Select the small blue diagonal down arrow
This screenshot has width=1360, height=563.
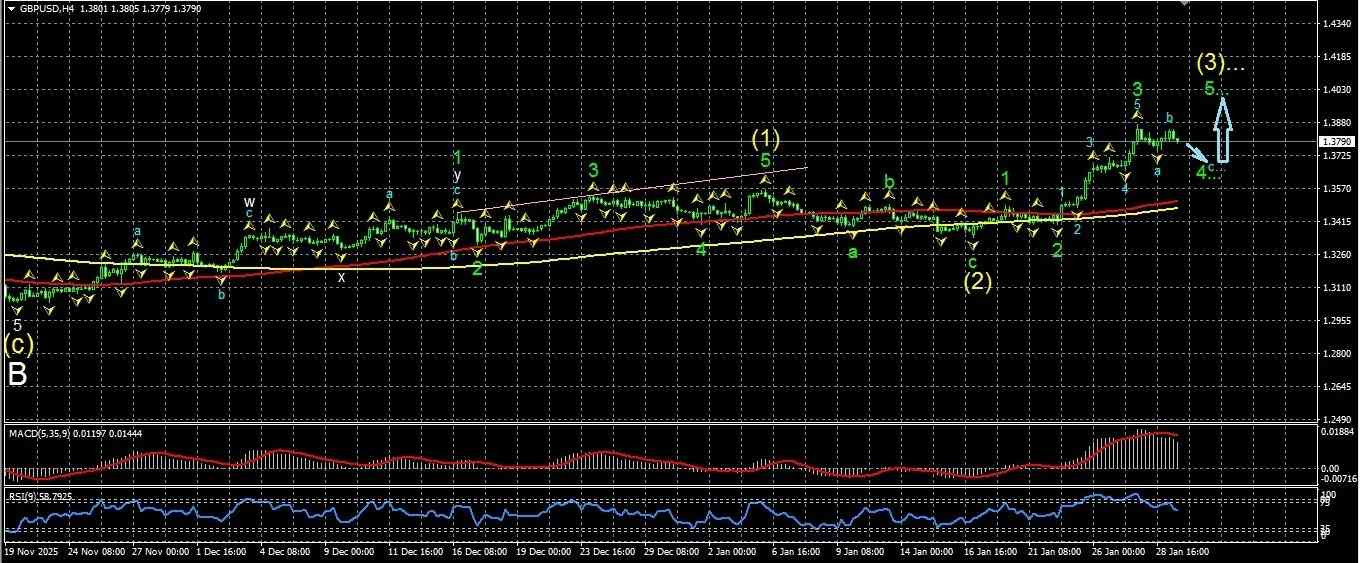coord(1196,151)
